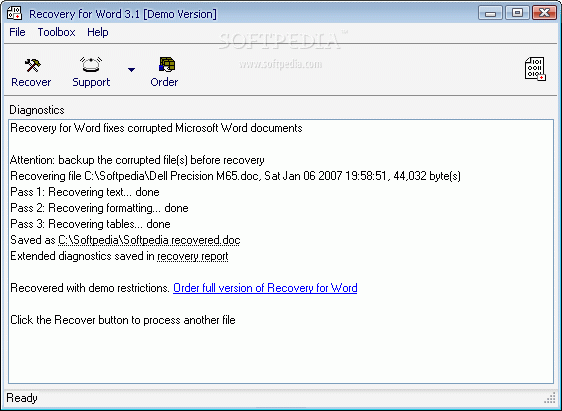Viewport: 562px width, 411px height.
Task: Click the 'Recovering file C:\Softpedia\Dell Precision M65.doc' line
Action: (235, 176)
